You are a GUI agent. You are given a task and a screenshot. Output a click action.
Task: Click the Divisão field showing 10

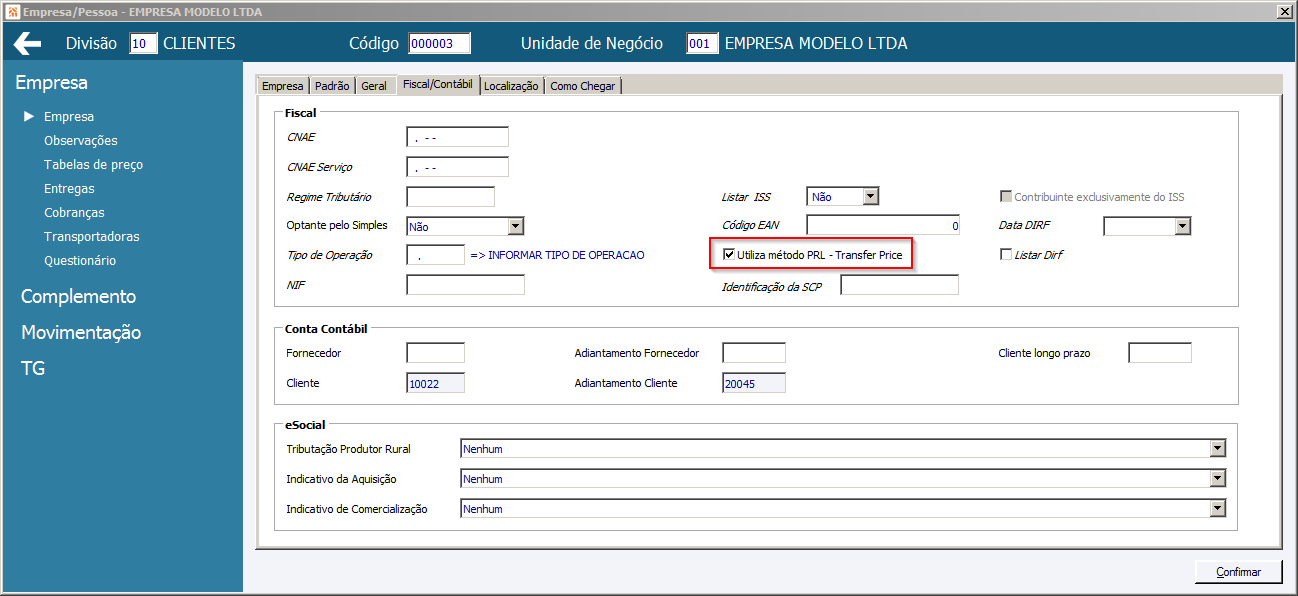coord(144,44)
